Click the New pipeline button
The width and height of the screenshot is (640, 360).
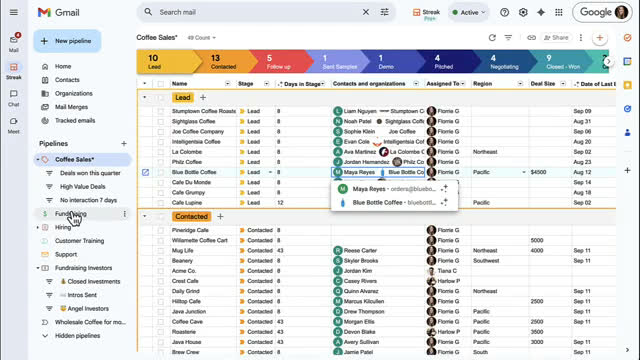[x=67, y=41]
